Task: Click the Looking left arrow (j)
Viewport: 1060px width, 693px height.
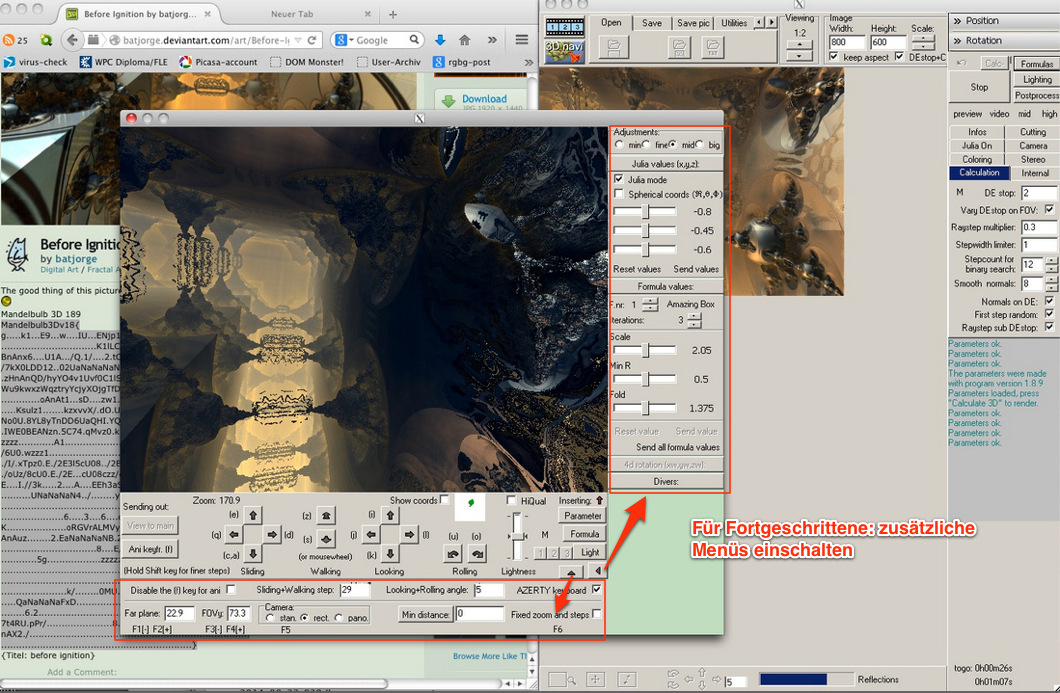Action: click(x=371, y=534)
